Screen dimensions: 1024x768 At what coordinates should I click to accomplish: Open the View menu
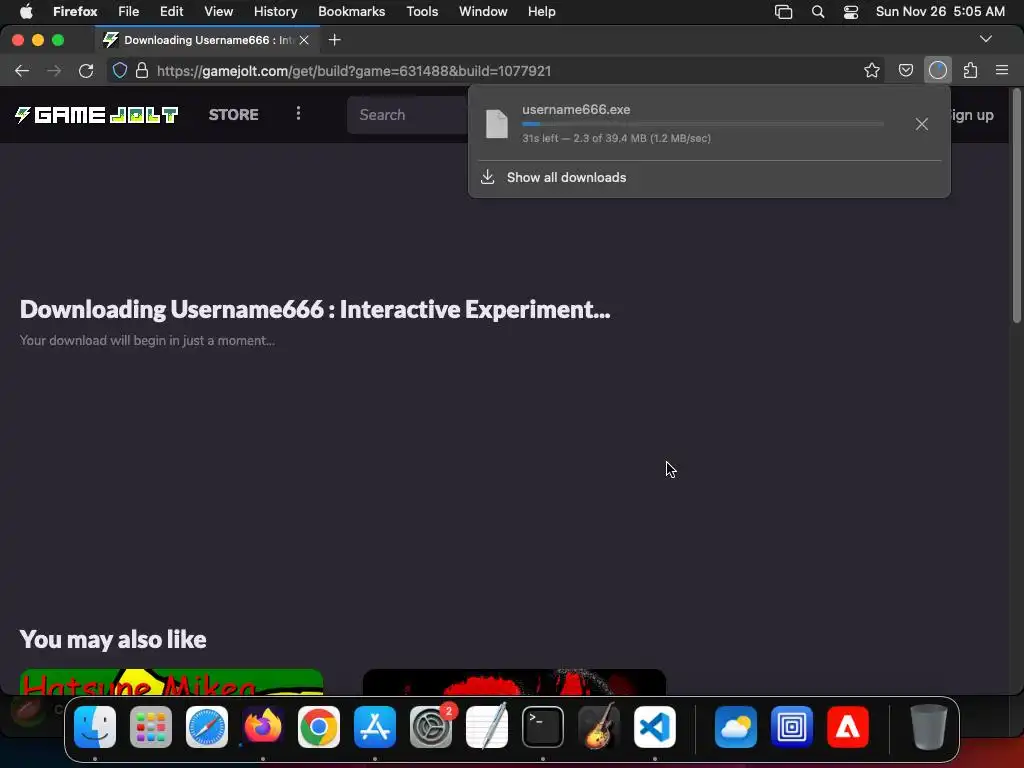[218, 11]
